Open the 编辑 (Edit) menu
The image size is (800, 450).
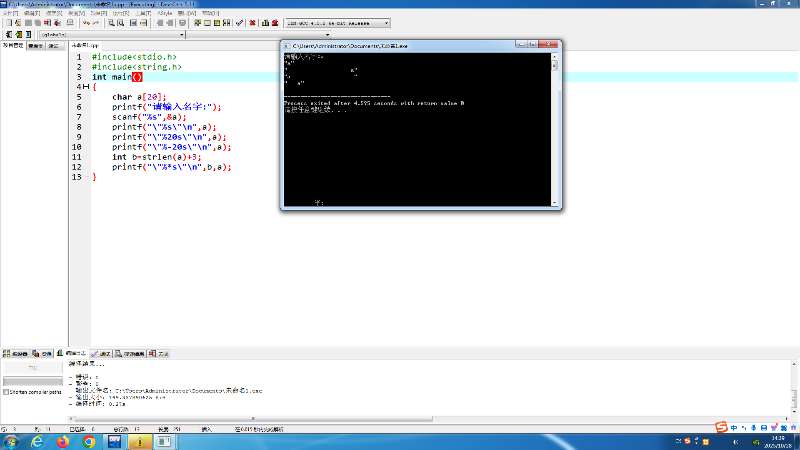coord(32,13)
